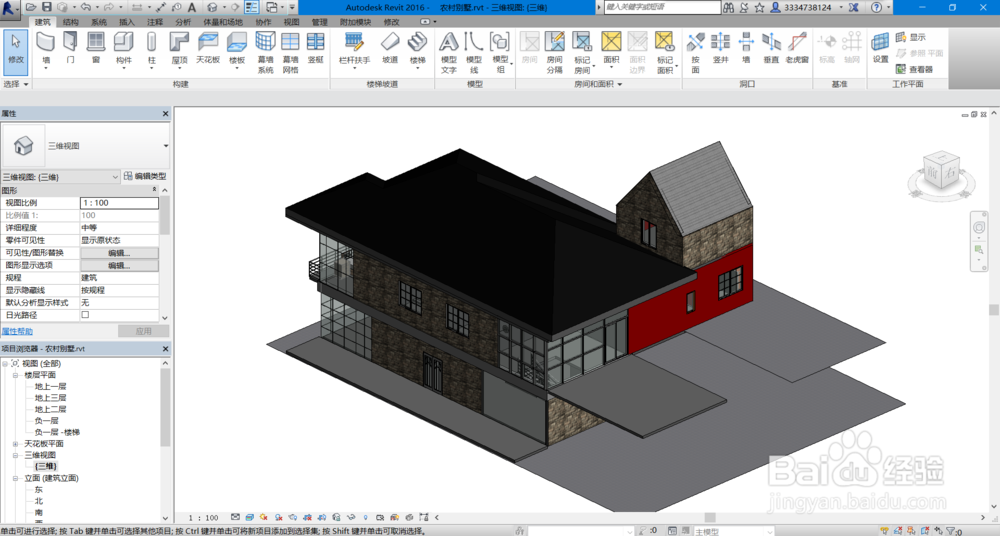Open the 地上一层 floor plan

50,386
